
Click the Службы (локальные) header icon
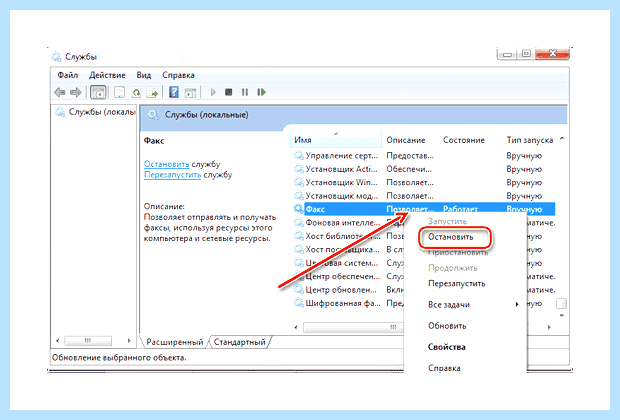click(153, 115)
